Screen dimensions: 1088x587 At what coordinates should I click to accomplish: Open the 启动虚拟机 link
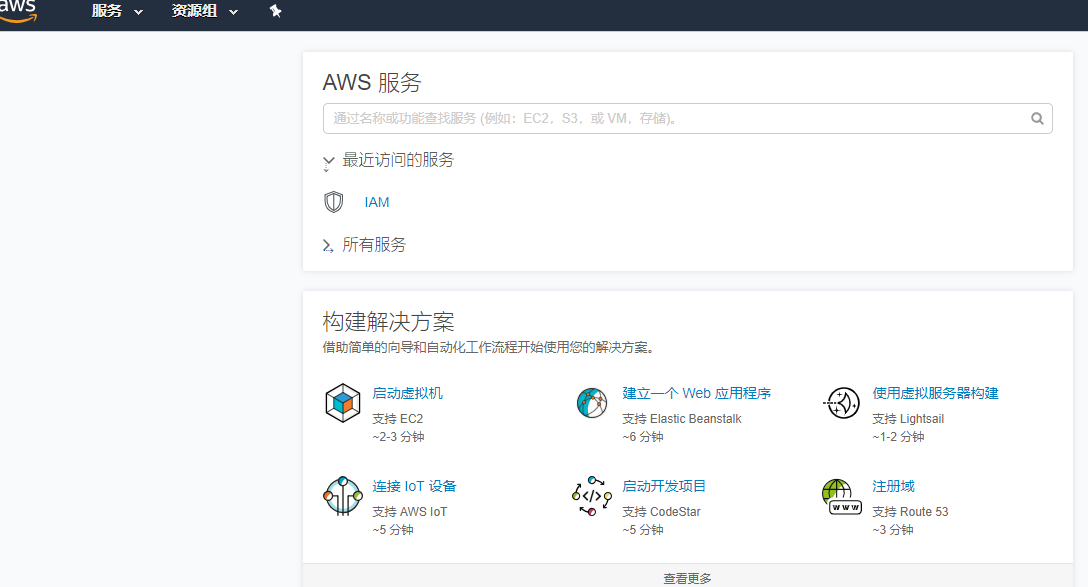[x=407, y=393]
